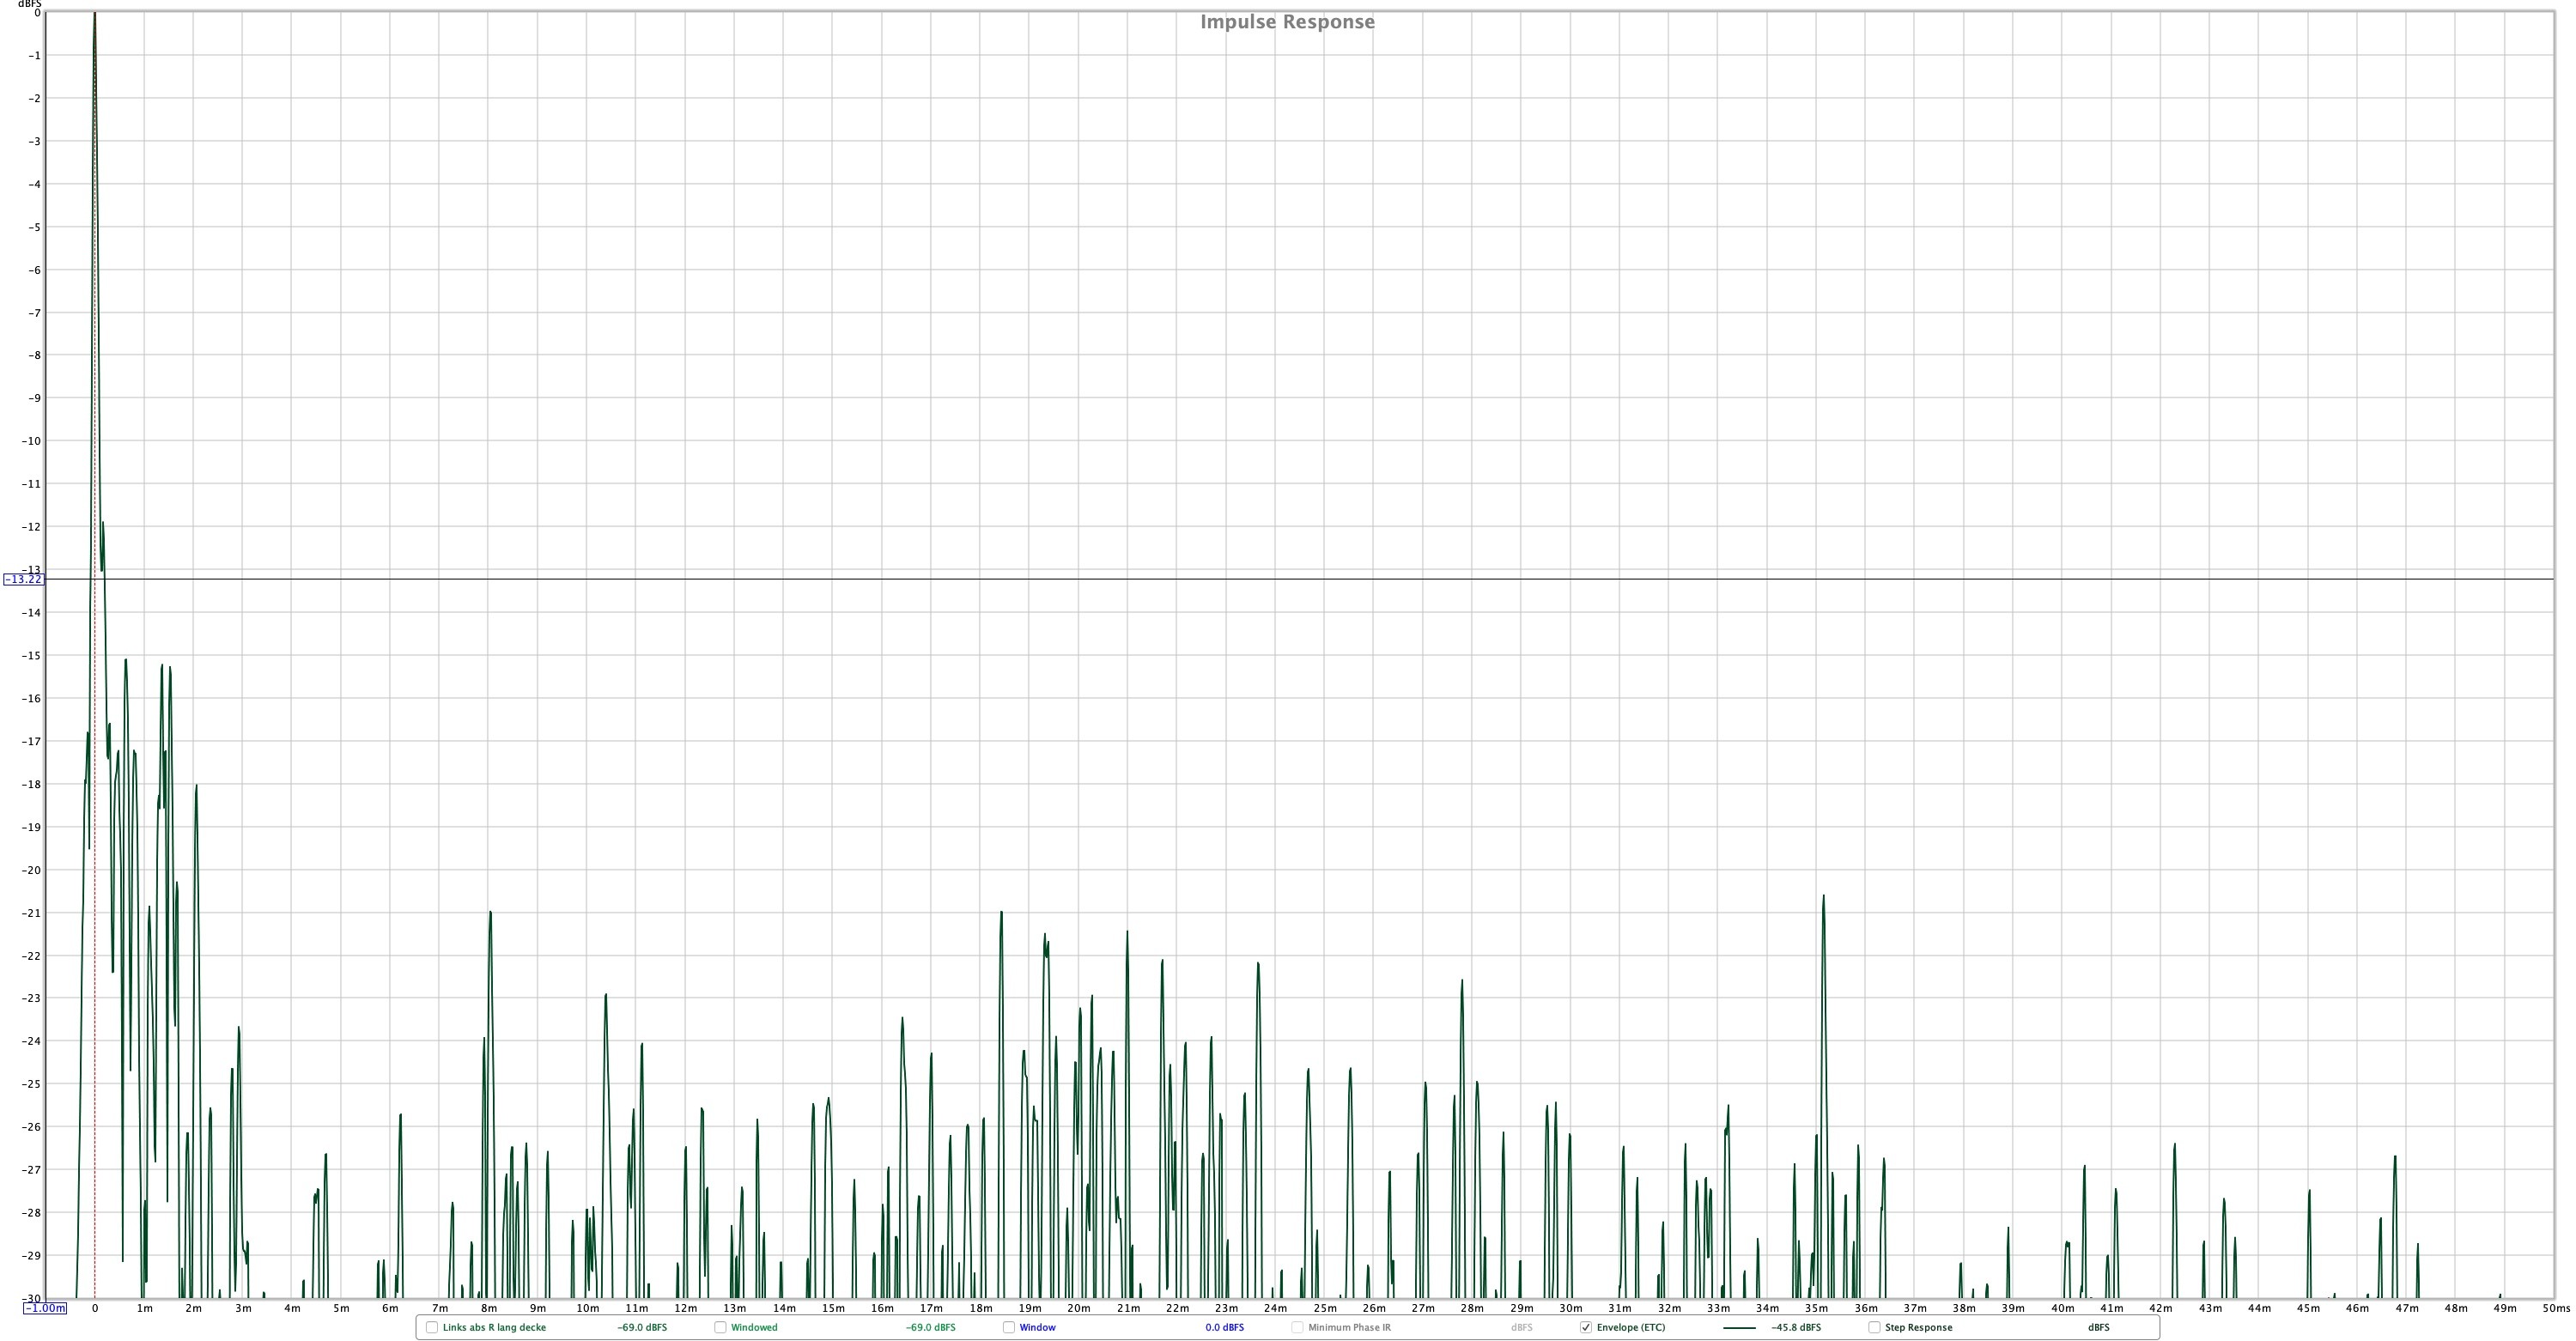2576x1341 pixels.
Task: Click the Minimum Phase IR checkbox
Action: point(1297,1327)
